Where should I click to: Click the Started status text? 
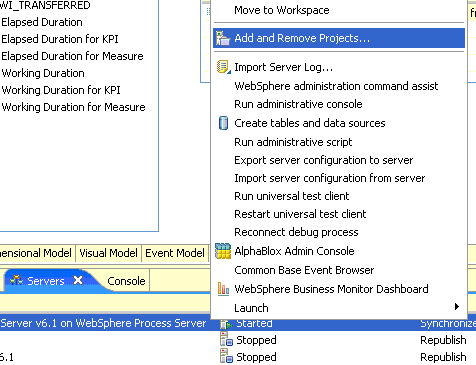coord(254,323)
